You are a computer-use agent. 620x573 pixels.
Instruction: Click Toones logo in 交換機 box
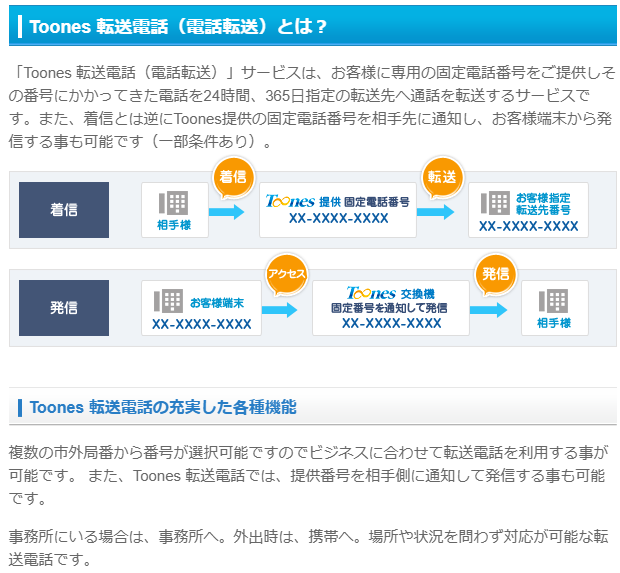coord(370,293)
